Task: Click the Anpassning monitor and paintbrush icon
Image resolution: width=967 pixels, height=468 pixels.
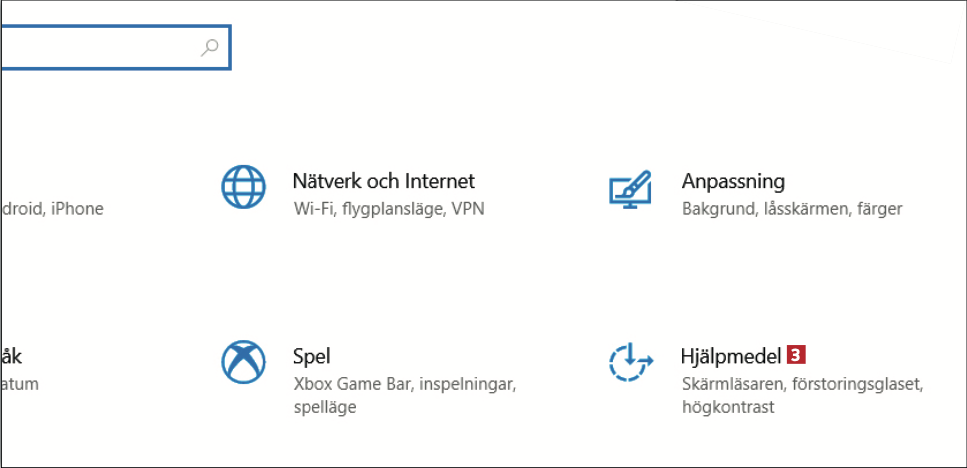Action: [631, 189]
